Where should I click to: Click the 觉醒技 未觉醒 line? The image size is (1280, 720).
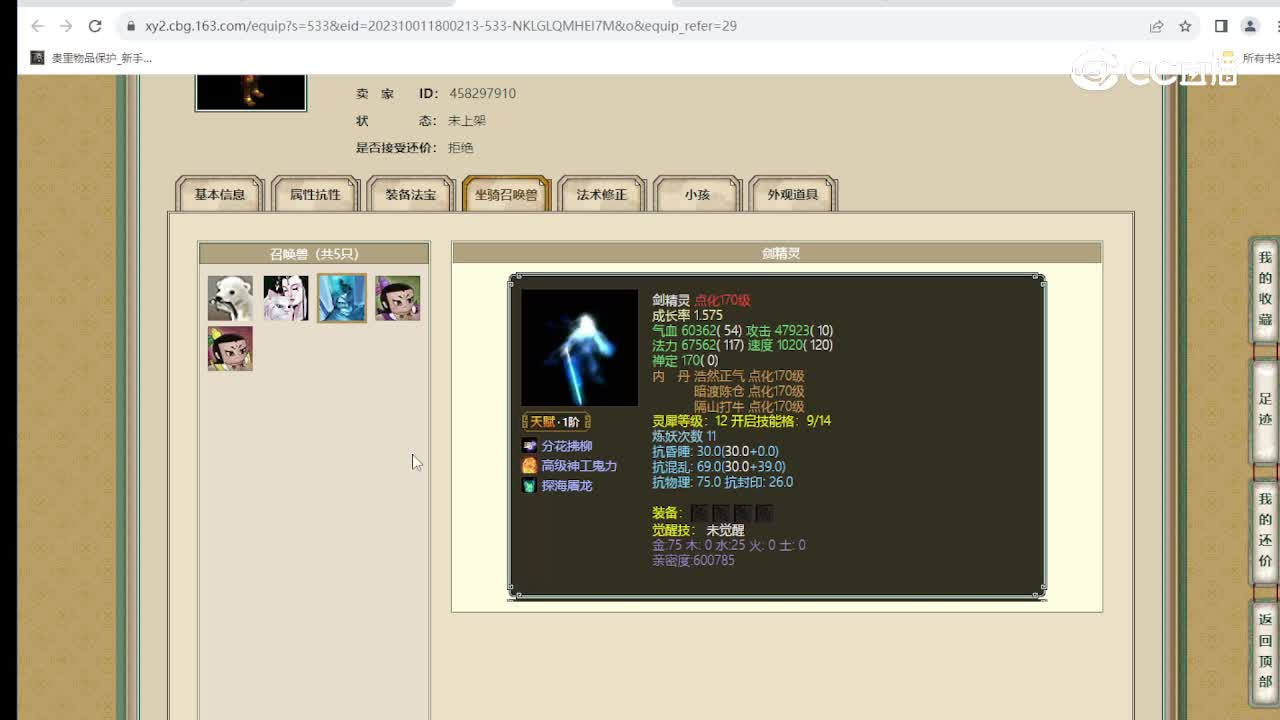click(698, 530)
